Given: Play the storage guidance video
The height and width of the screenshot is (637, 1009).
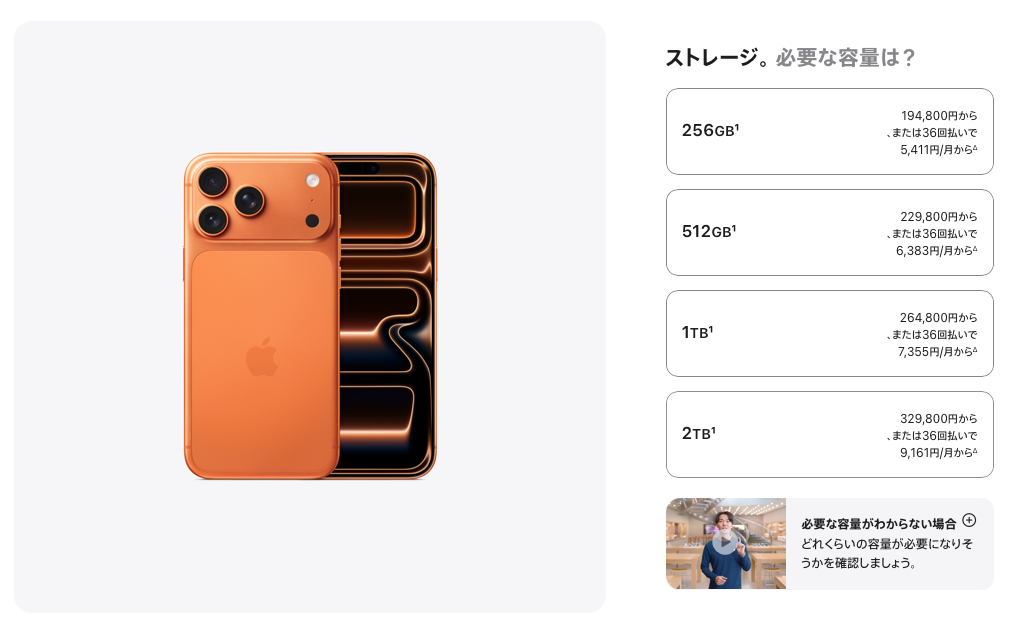Looking at the screenshot, I should pyautogui.click(x=725, y=542).
